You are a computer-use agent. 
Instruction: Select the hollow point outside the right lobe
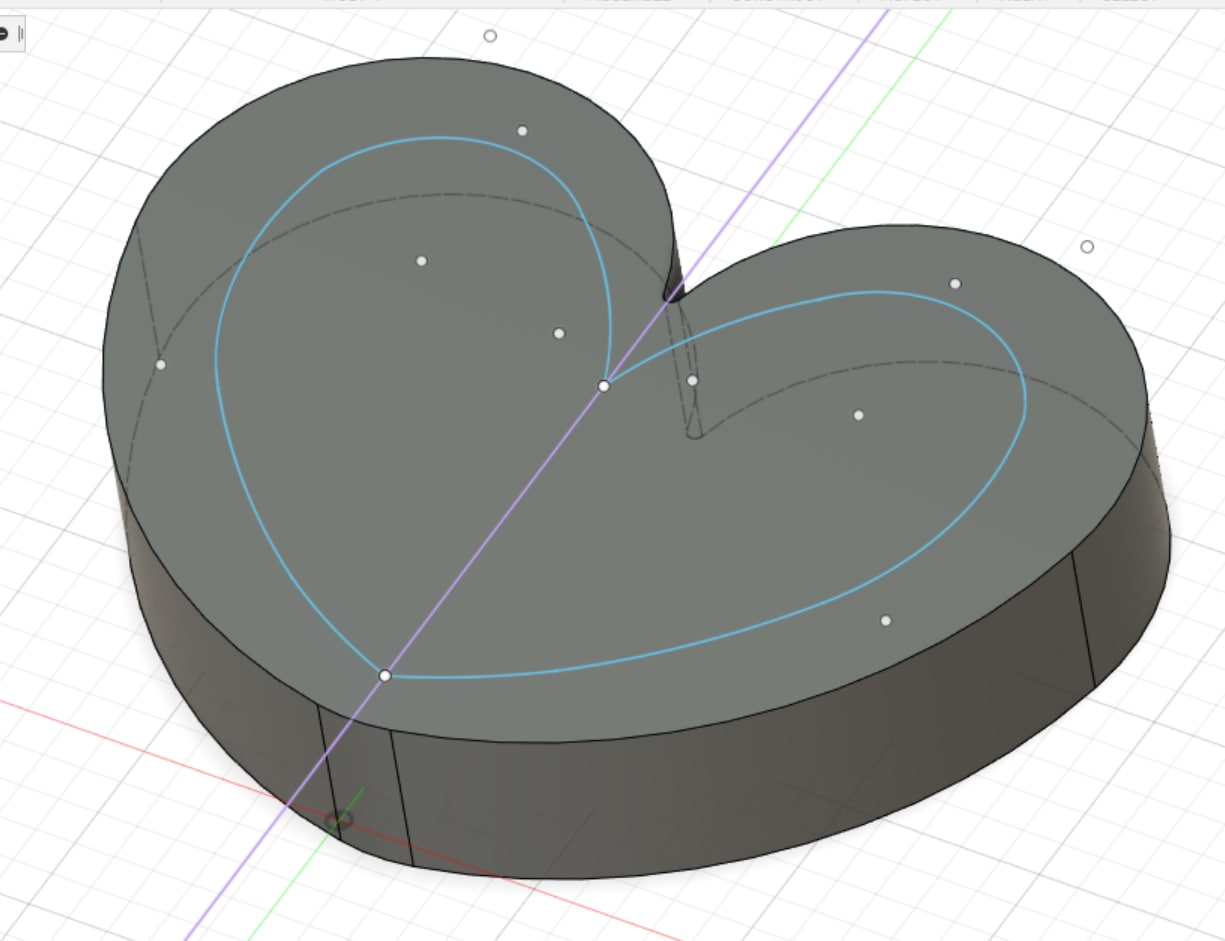tap(1087, 247)
